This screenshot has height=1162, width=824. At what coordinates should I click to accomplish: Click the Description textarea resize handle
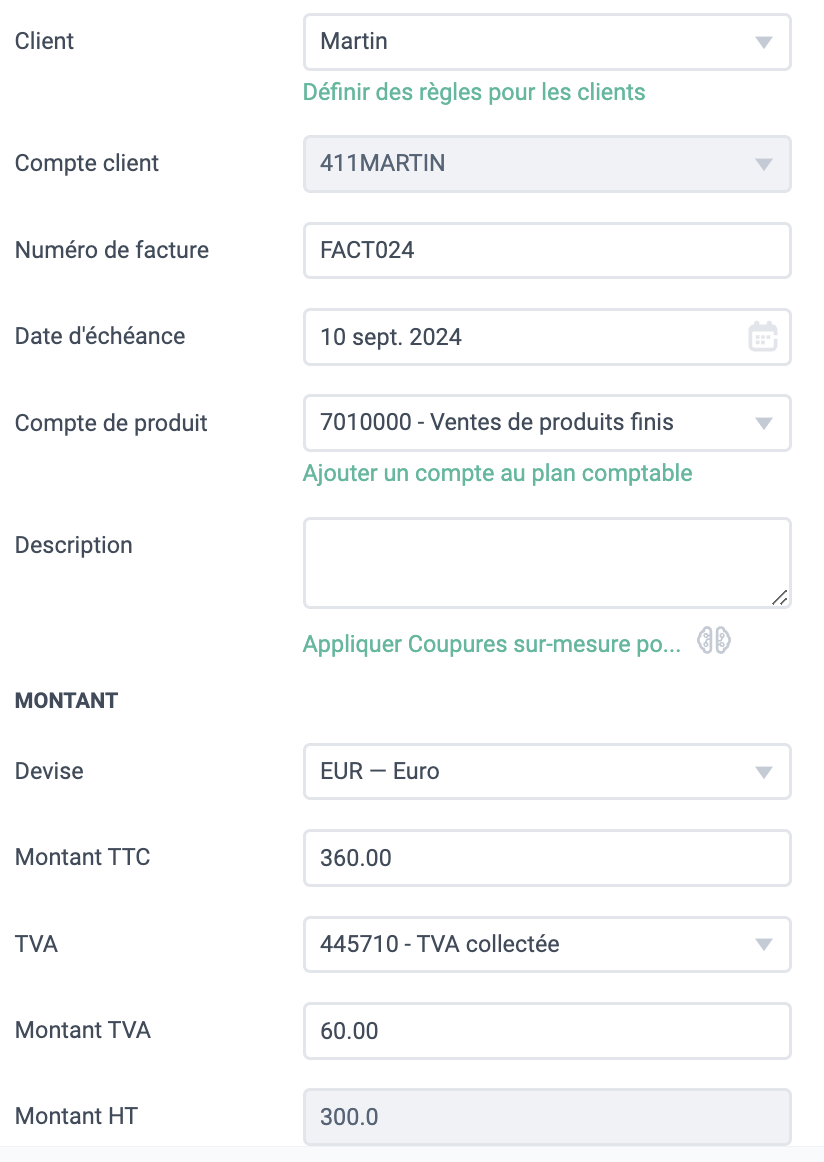pos(780,597)
